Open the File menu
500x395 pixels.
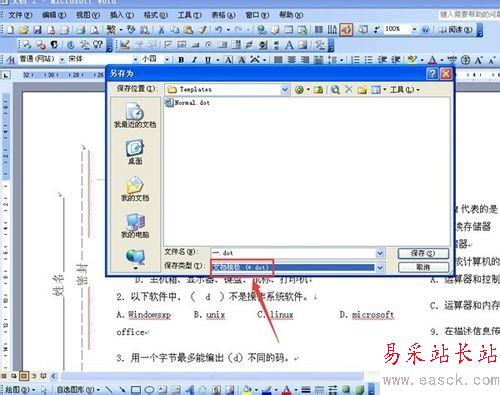(20, 15)
